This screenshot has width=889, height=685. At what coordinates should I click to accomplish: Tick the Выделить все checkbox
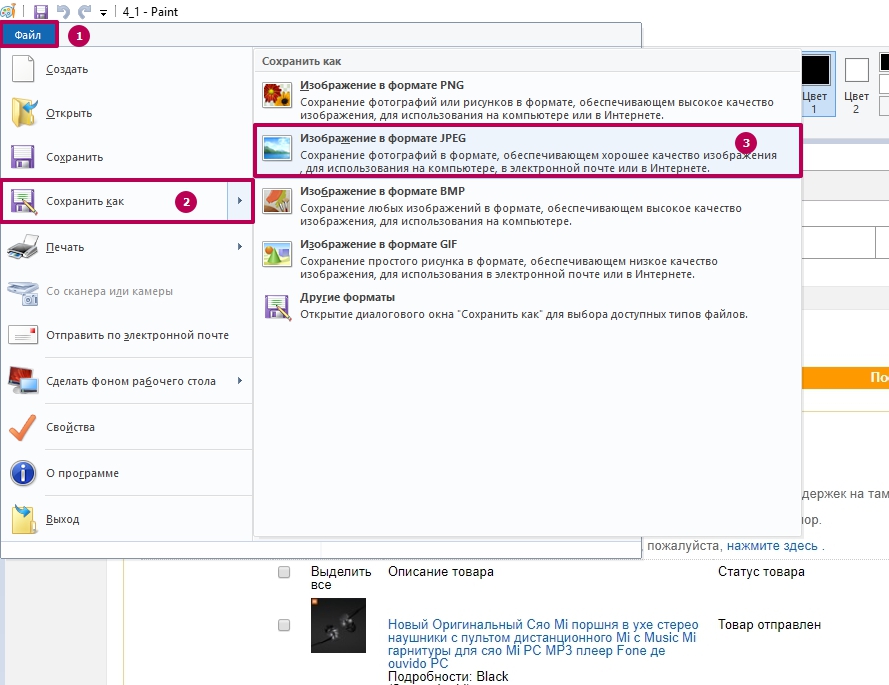(284, 572)
